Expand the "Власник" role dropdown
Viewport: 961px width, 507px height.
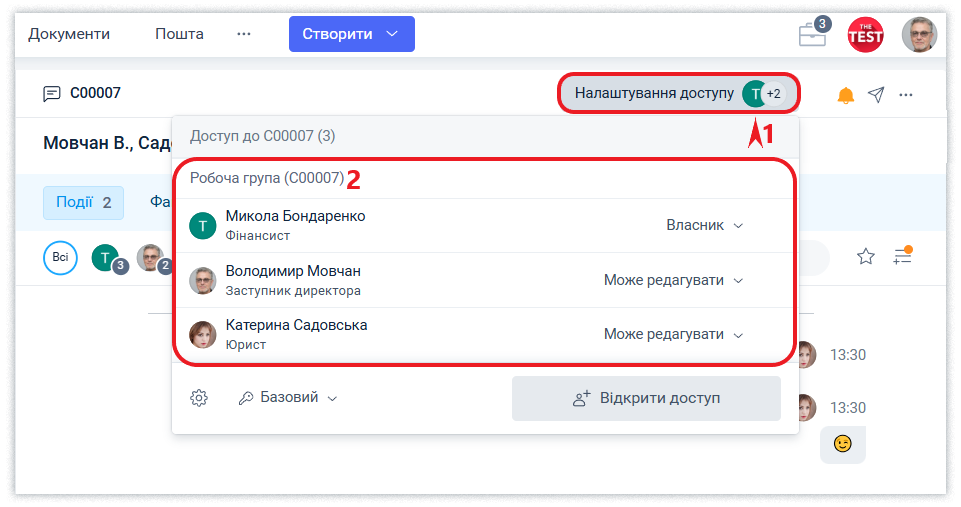click(x=705, y=225)
